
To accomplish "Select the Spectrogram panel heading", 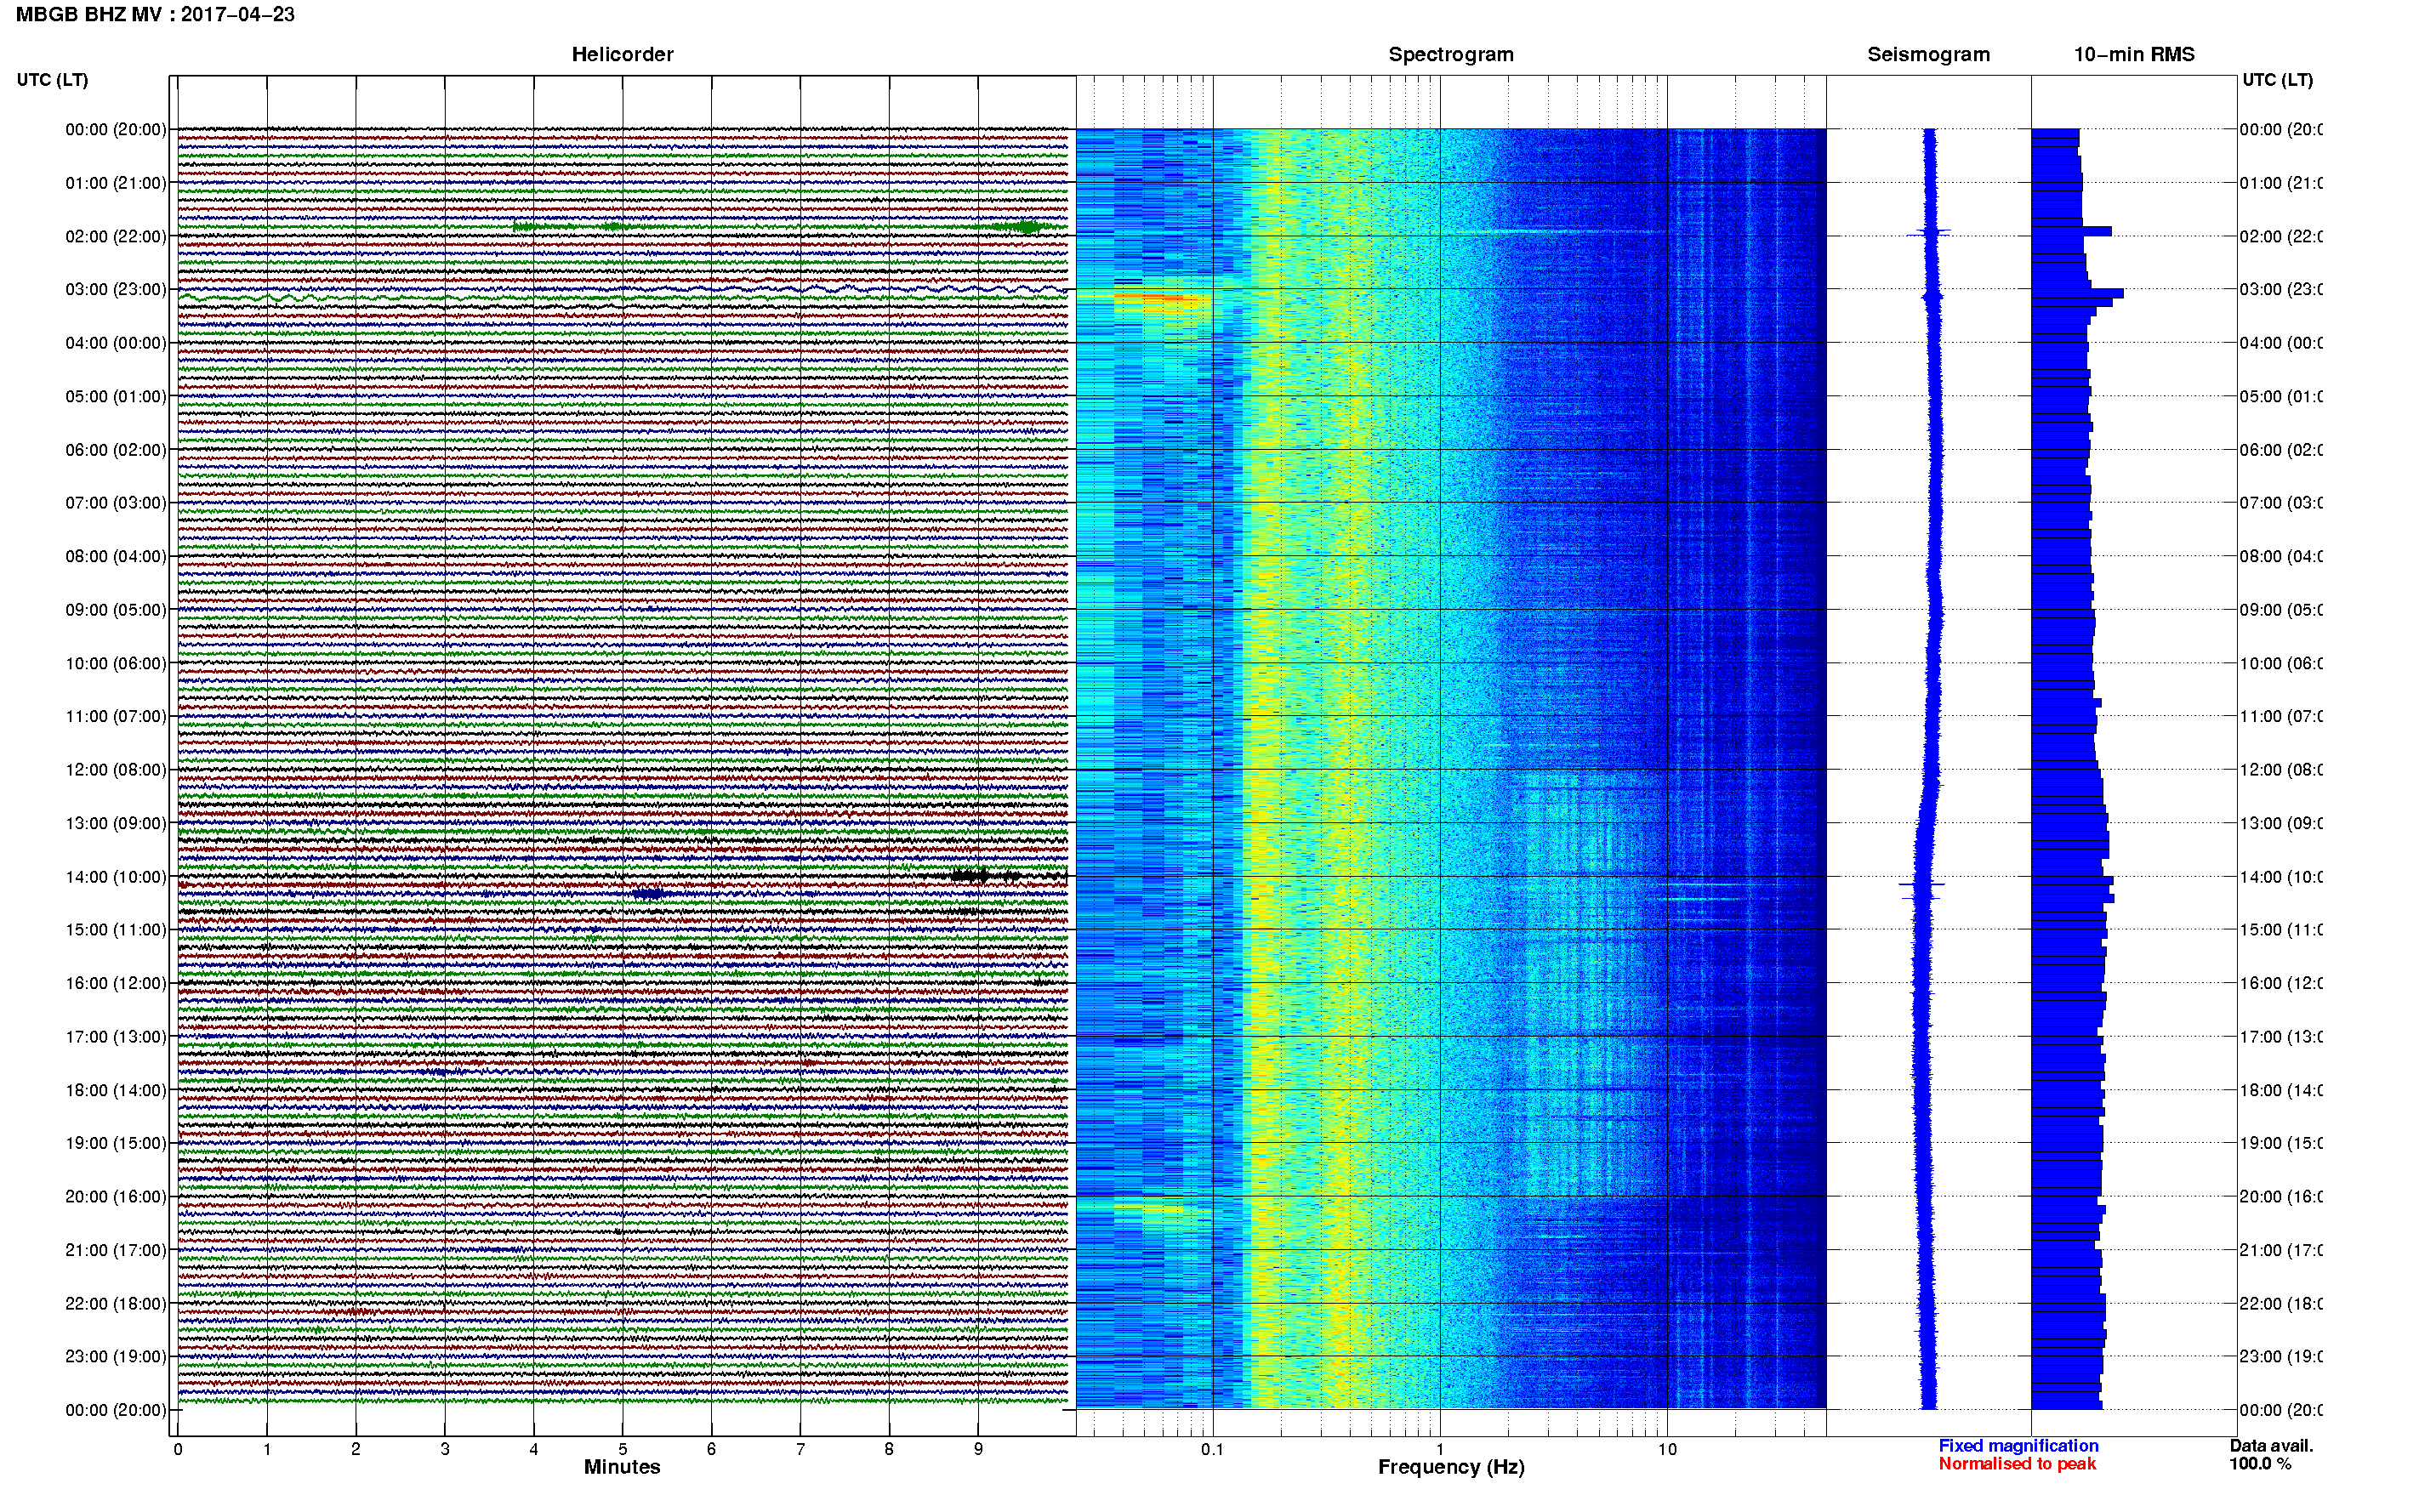I will 1450,54.
